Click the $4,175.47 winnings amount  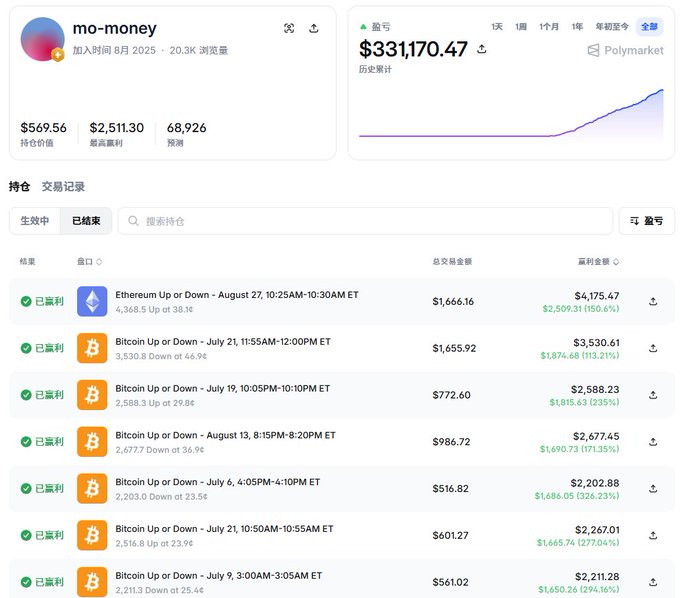tap(597, 296)
